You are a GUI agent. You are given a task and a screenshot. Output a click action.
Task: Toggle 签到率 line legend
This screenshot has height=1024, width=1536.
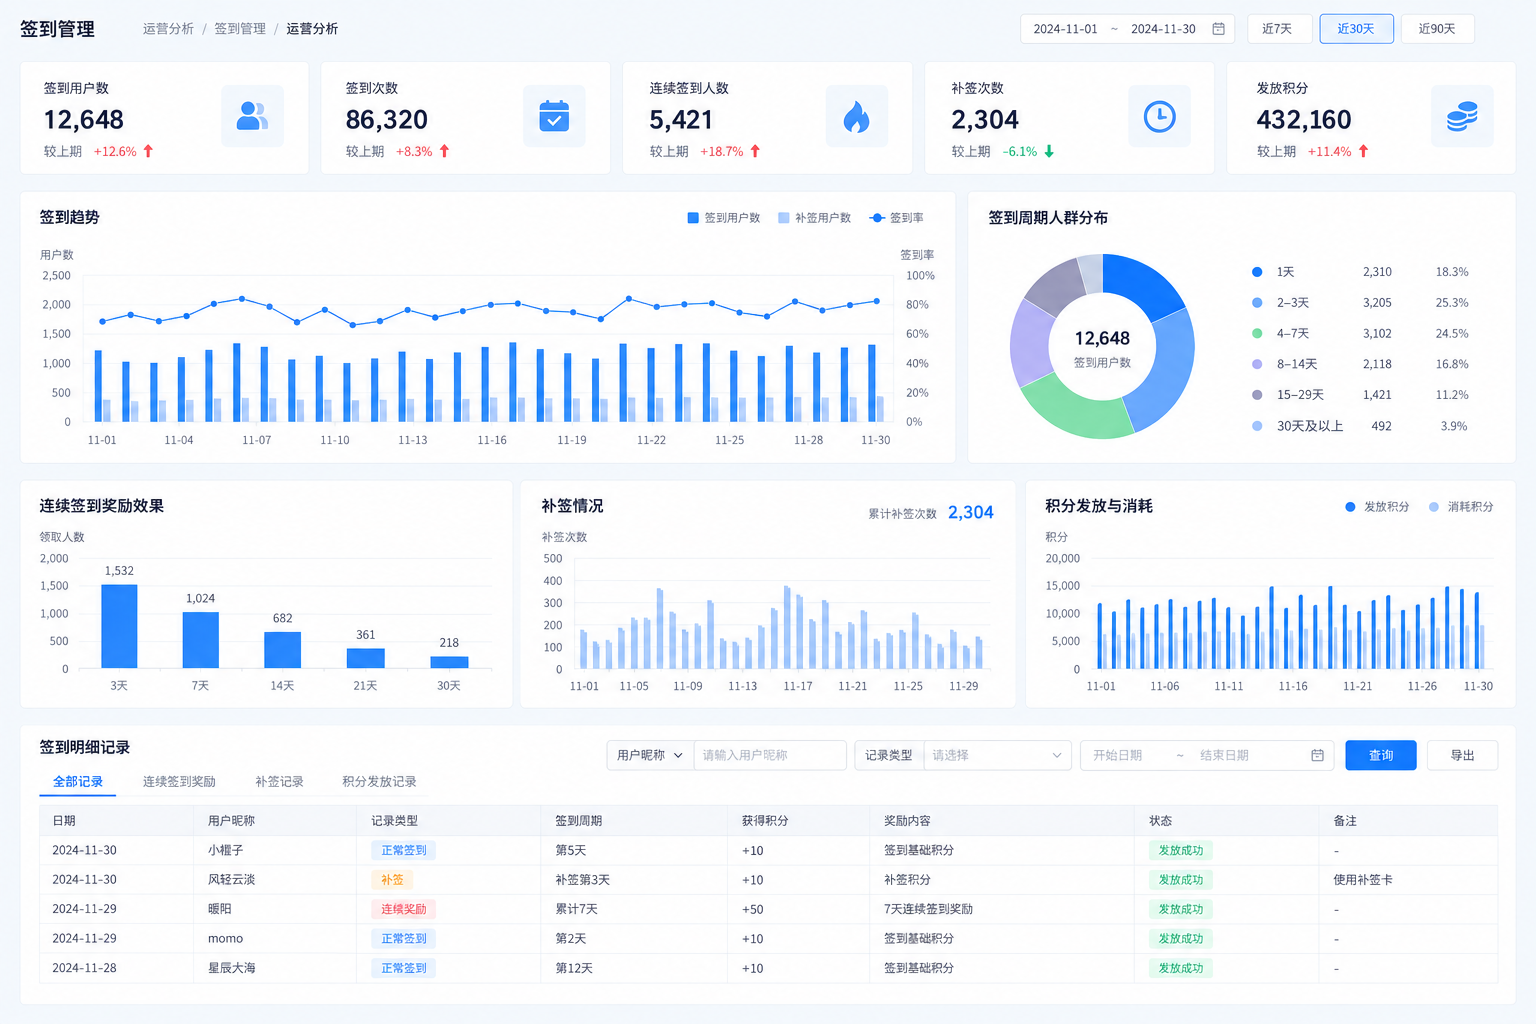point(897,217)
